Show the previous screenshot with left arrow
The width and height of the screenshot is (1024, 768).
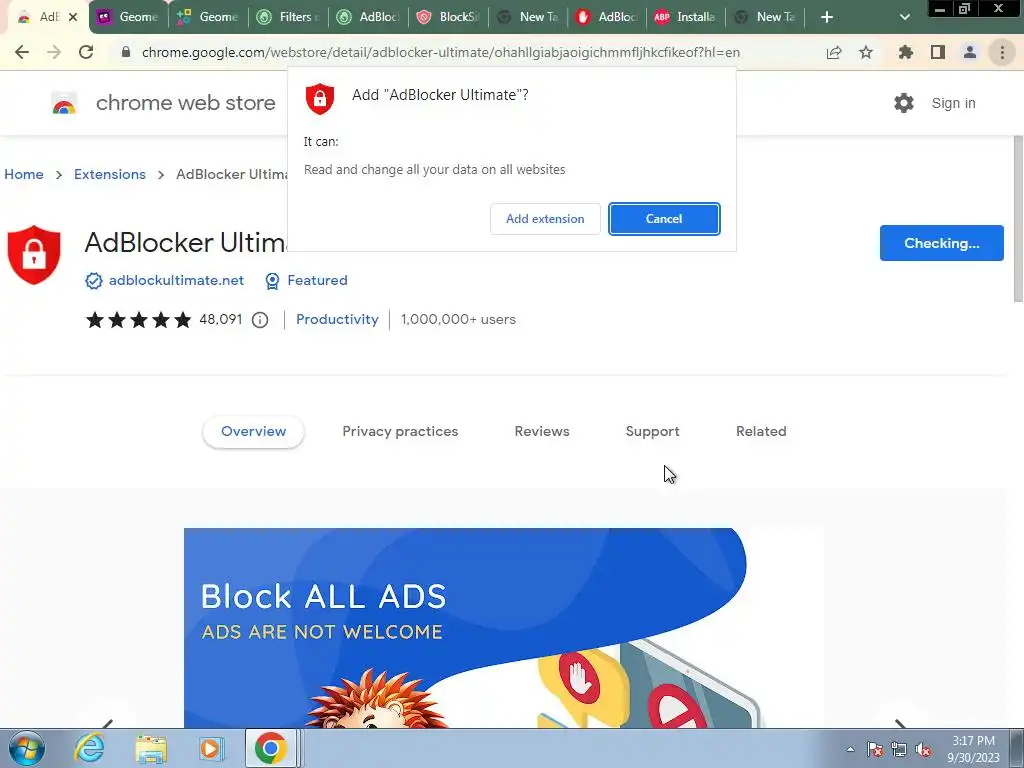108,722
